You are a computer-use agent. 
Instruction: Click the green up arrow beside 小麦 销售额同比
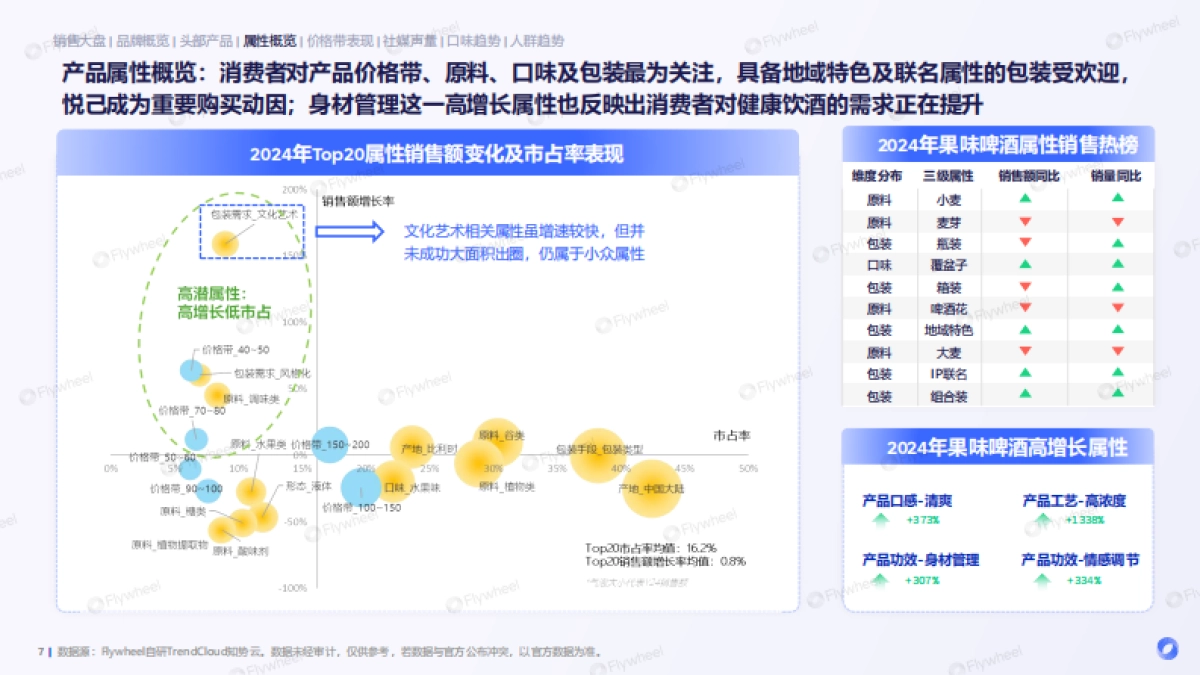pos(1024,197)
